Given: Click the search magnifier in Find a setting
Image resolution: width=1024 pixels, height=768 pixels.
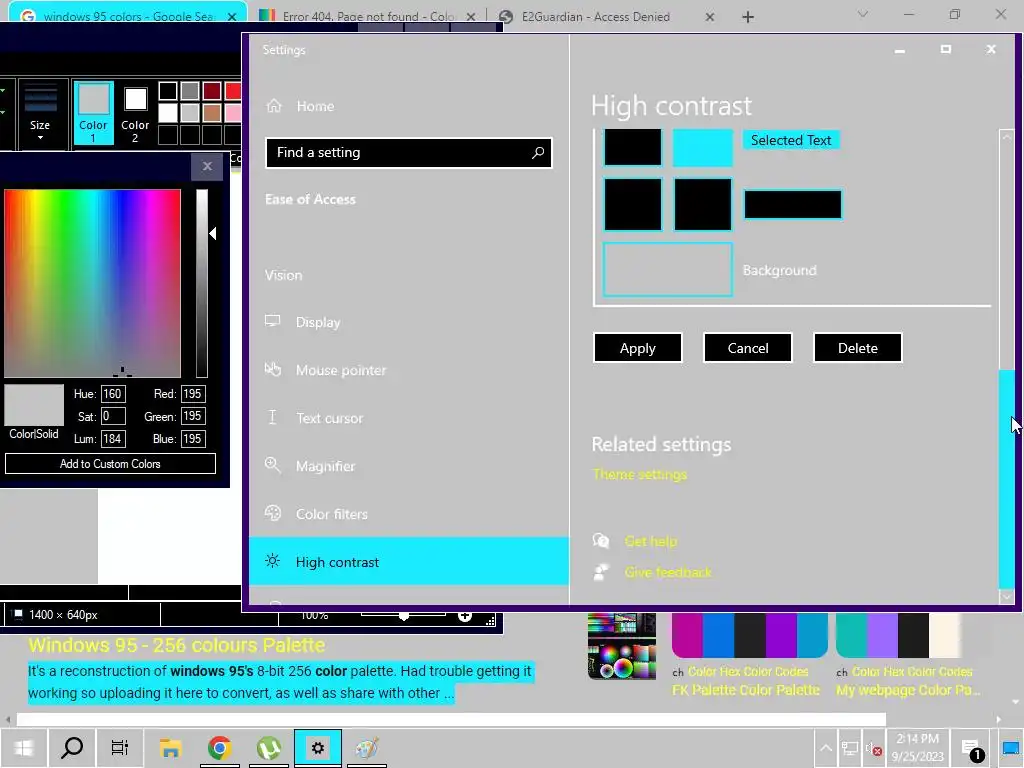Looking at the screenshot, I should (x=537, y=152).
